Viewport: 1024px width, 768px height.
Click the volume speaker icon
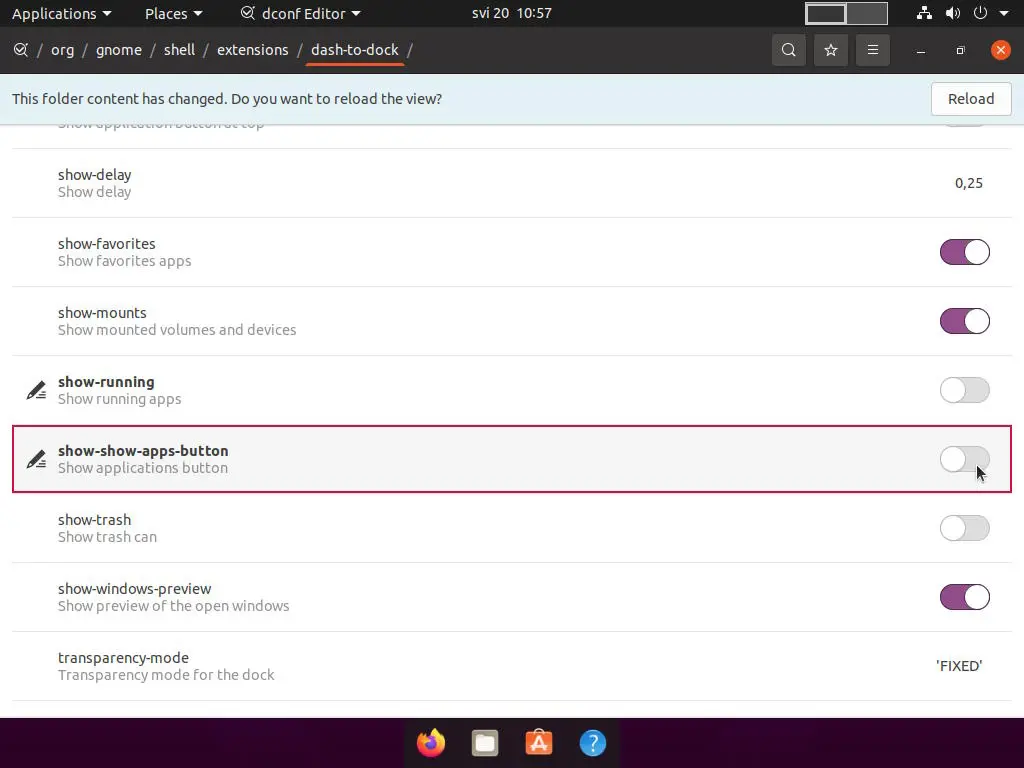[953, 13]
